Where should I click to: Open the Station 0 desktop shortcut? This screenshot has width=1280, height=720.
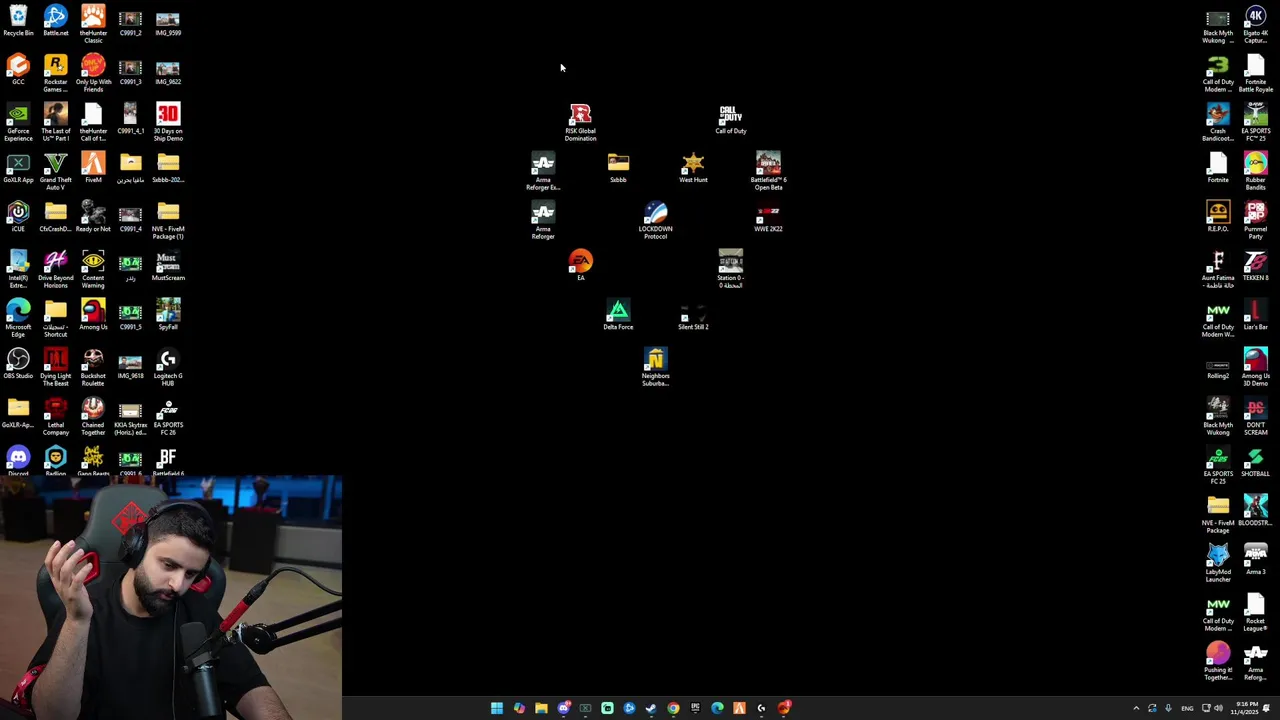point(730,269)
